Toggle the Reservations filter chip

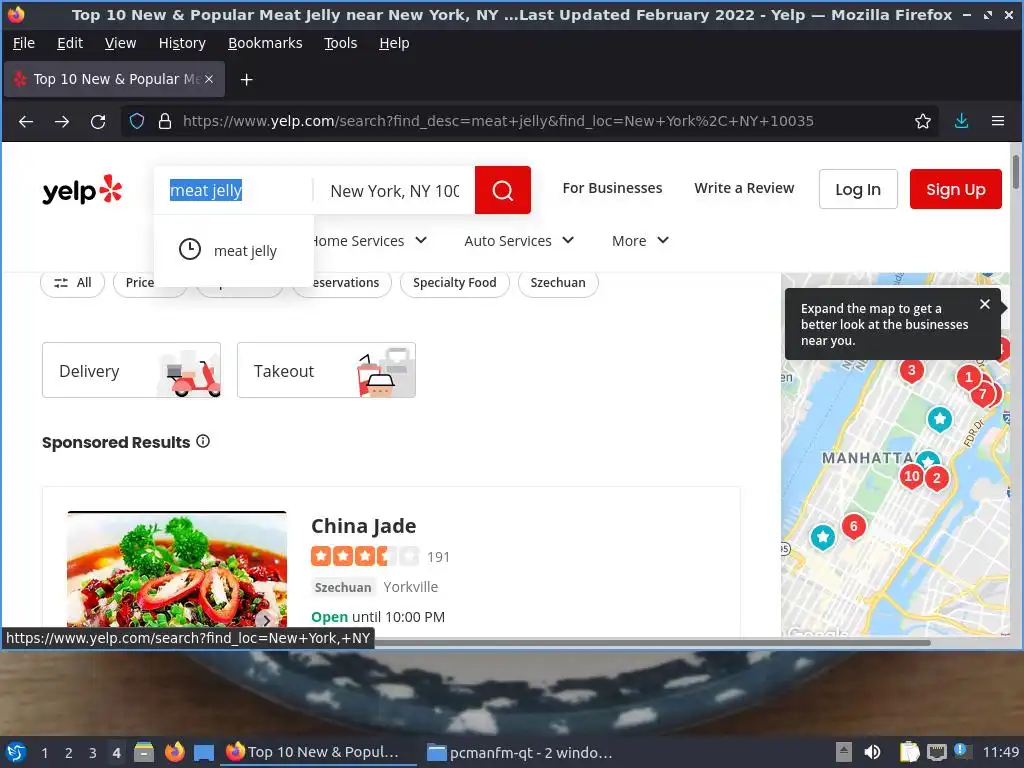pyautogui.click(x=353, y=283)
